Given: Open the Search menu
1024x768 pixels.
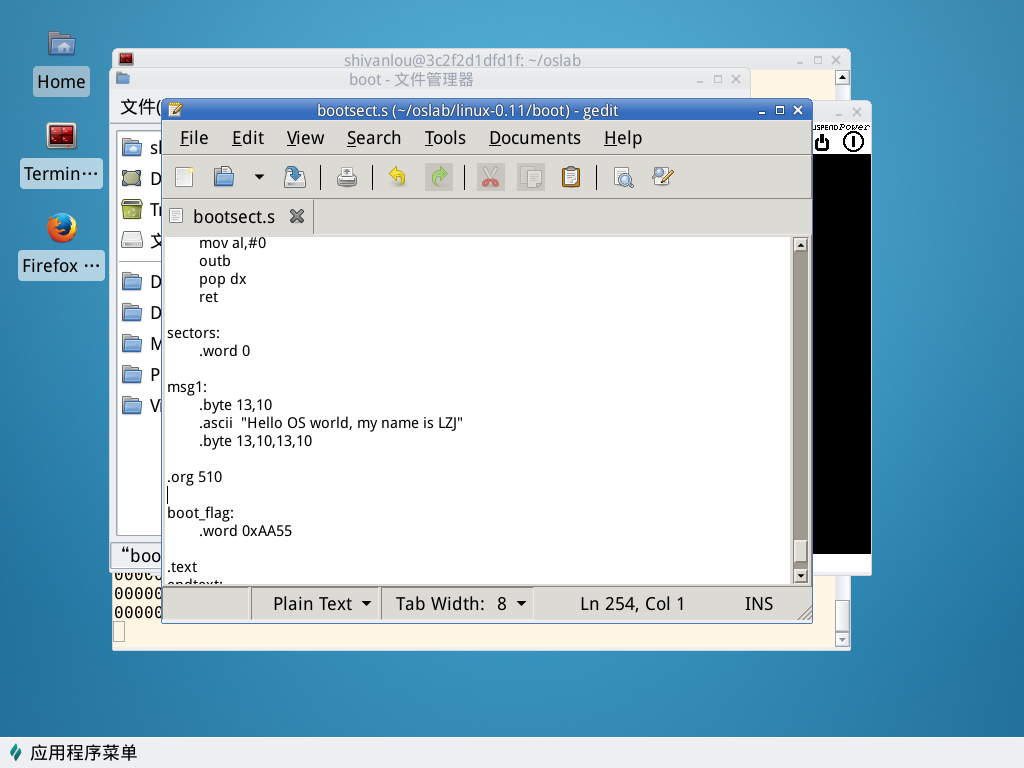Looking at the screenshot, I should pyautogui.click(x=373, y=138).
